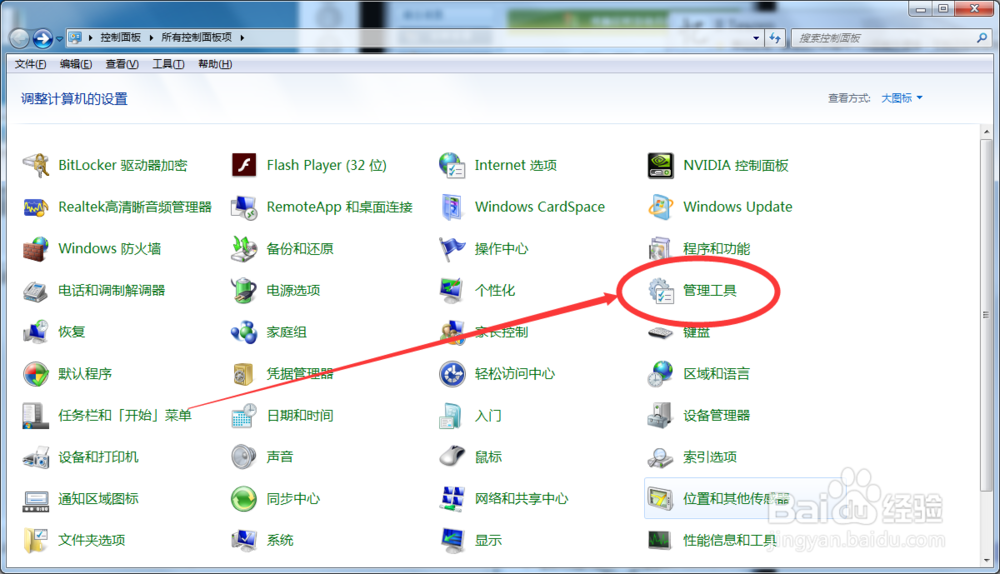Open 网络和共享中心 icon
Image resolution: width=1000 pixels, height=574 pixels.
click(452, 499)
